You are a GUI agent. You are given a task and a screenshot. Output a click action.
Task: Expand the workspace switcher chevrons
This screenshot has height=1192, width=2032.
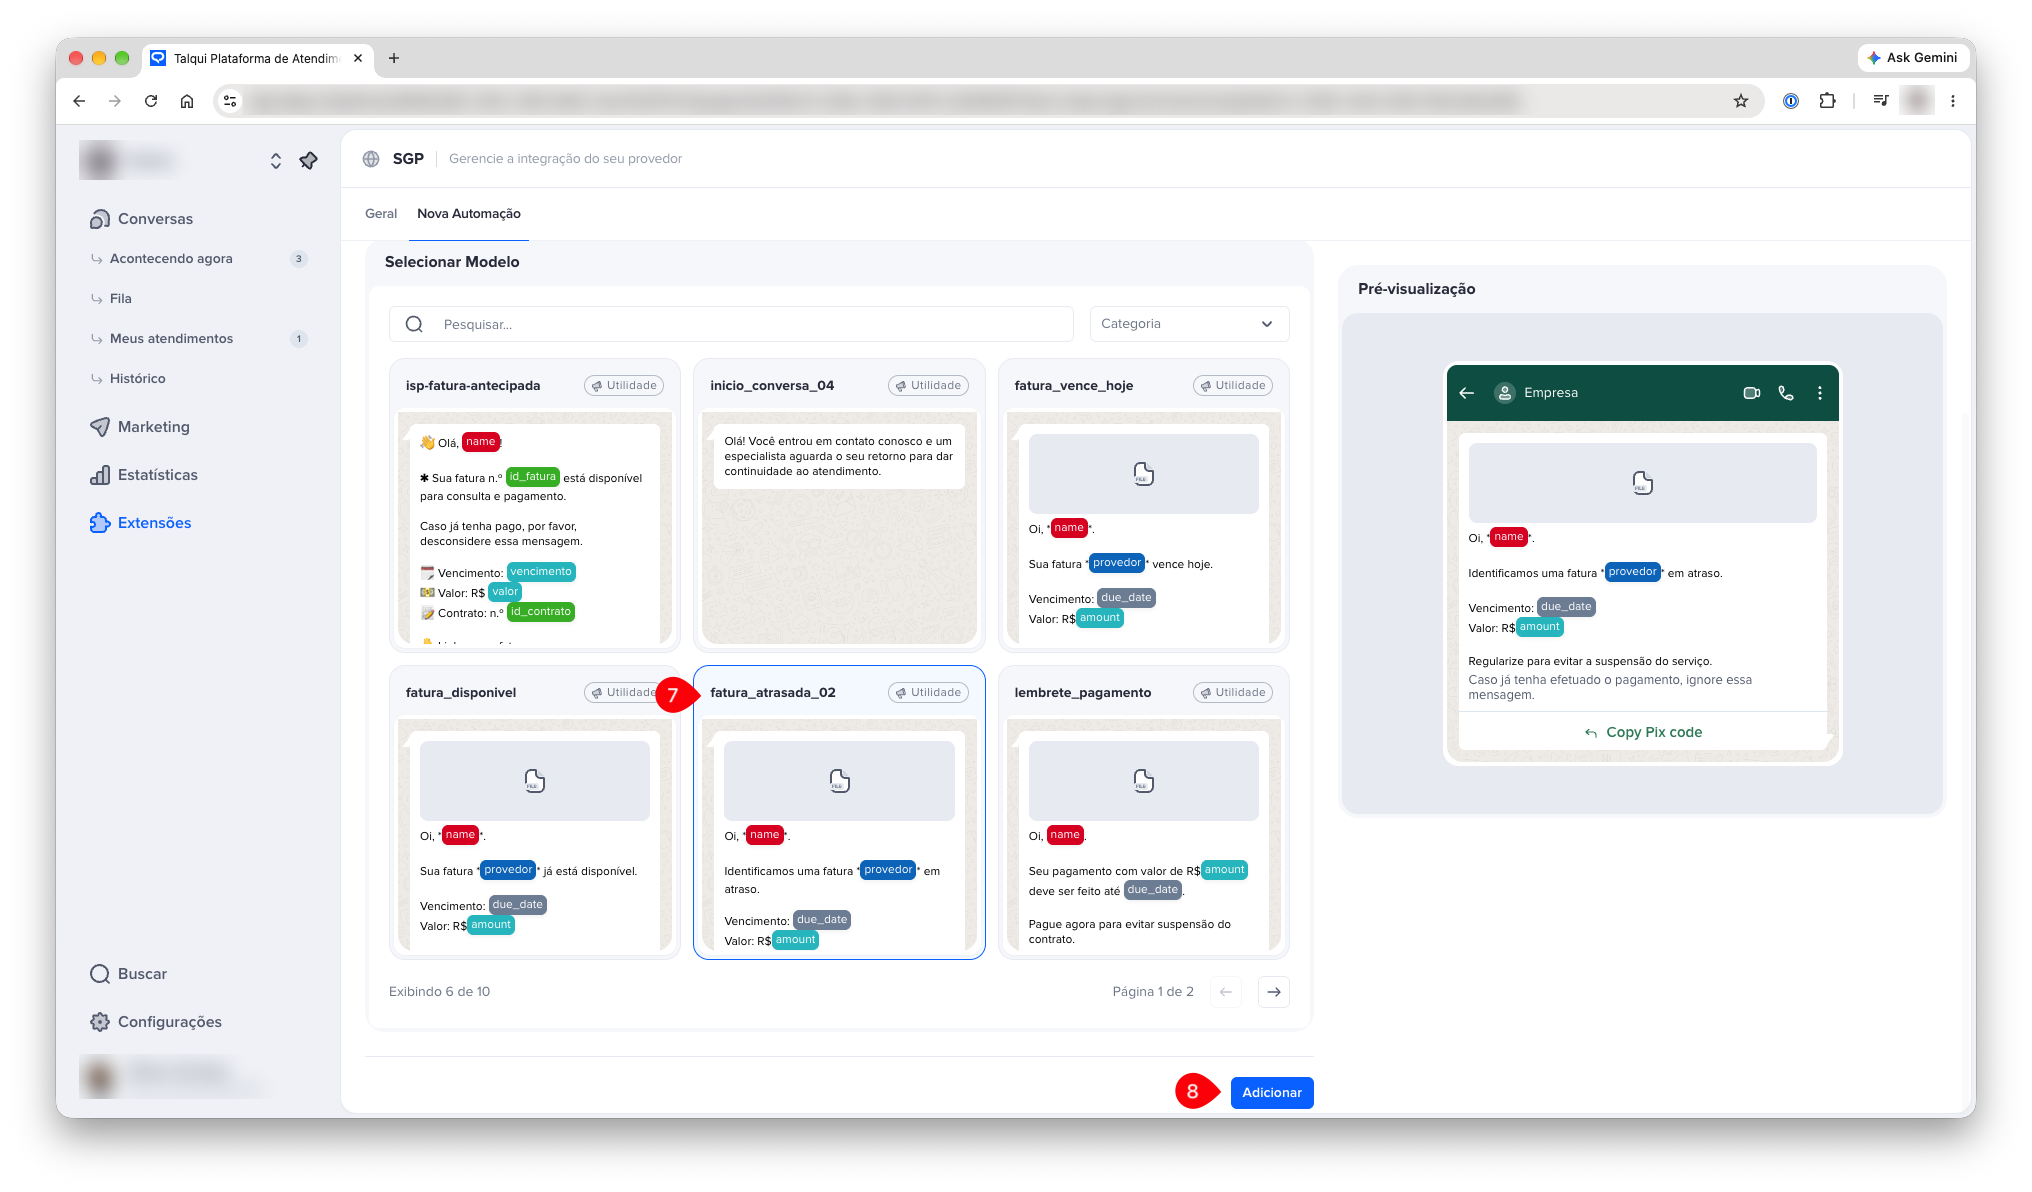click(275, 161)
